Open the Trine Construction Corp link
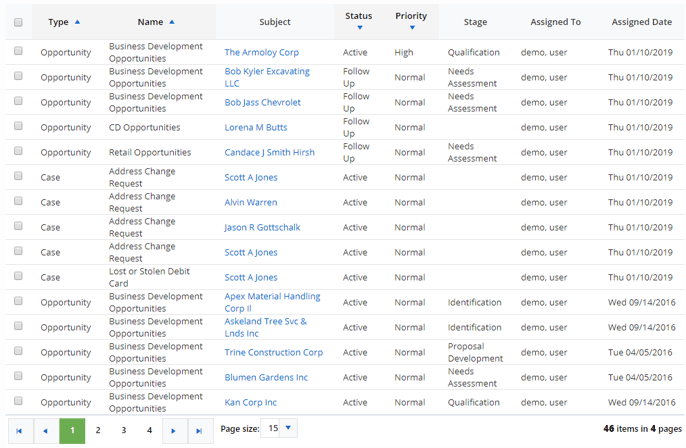This screenshot has height=448, width=686. pyautogui.click(x=273, y=352)
